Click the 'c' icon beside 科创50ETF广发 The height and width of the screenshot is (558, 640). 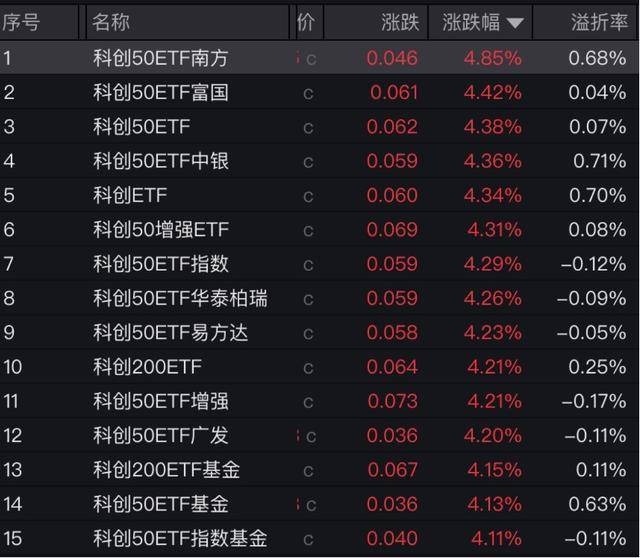tap(311, 436)
